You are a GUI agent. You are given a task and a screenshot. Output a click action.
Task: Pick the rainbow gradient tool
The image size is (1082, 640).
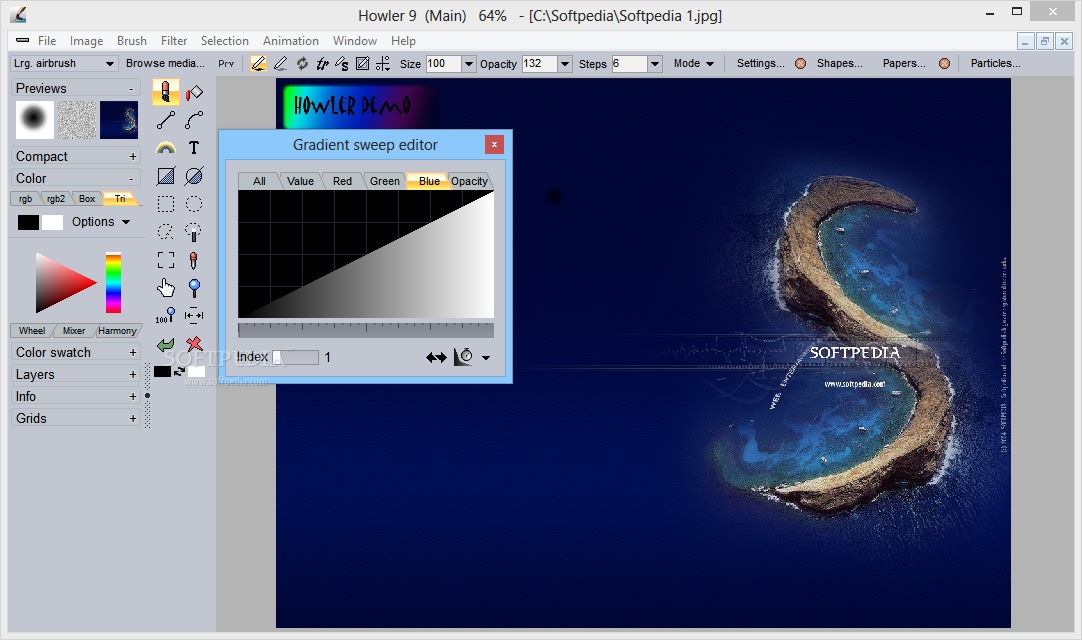(x=166, y=148)
